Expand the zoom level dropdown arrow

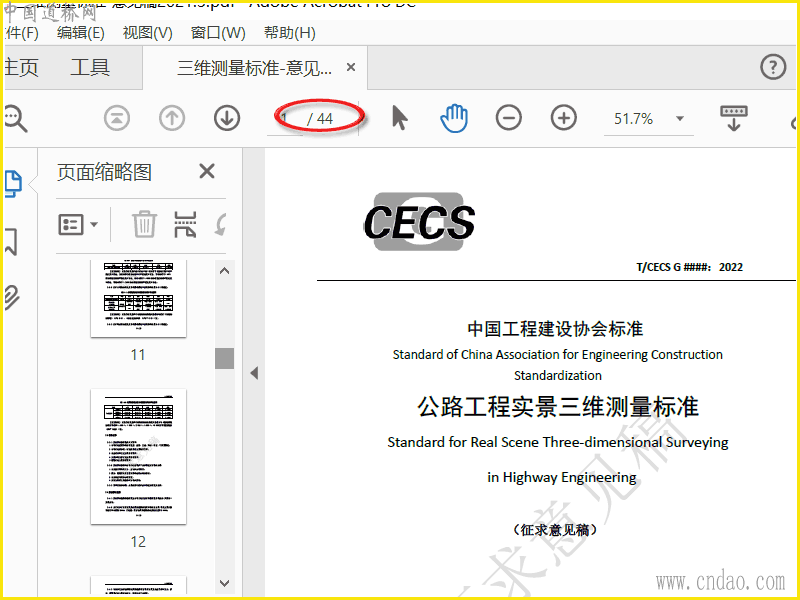click(x=680, y=119)
